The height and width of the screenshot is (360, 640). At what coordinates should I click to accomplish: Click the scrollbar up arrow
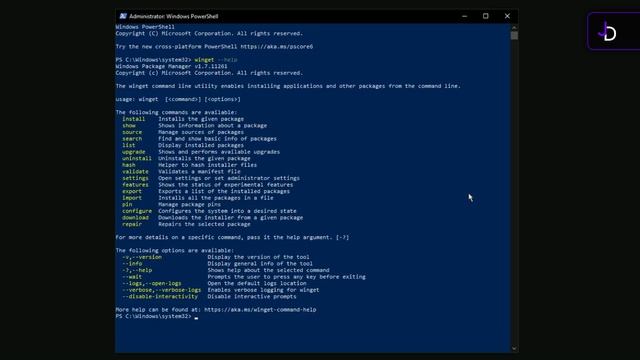[514, 27]
